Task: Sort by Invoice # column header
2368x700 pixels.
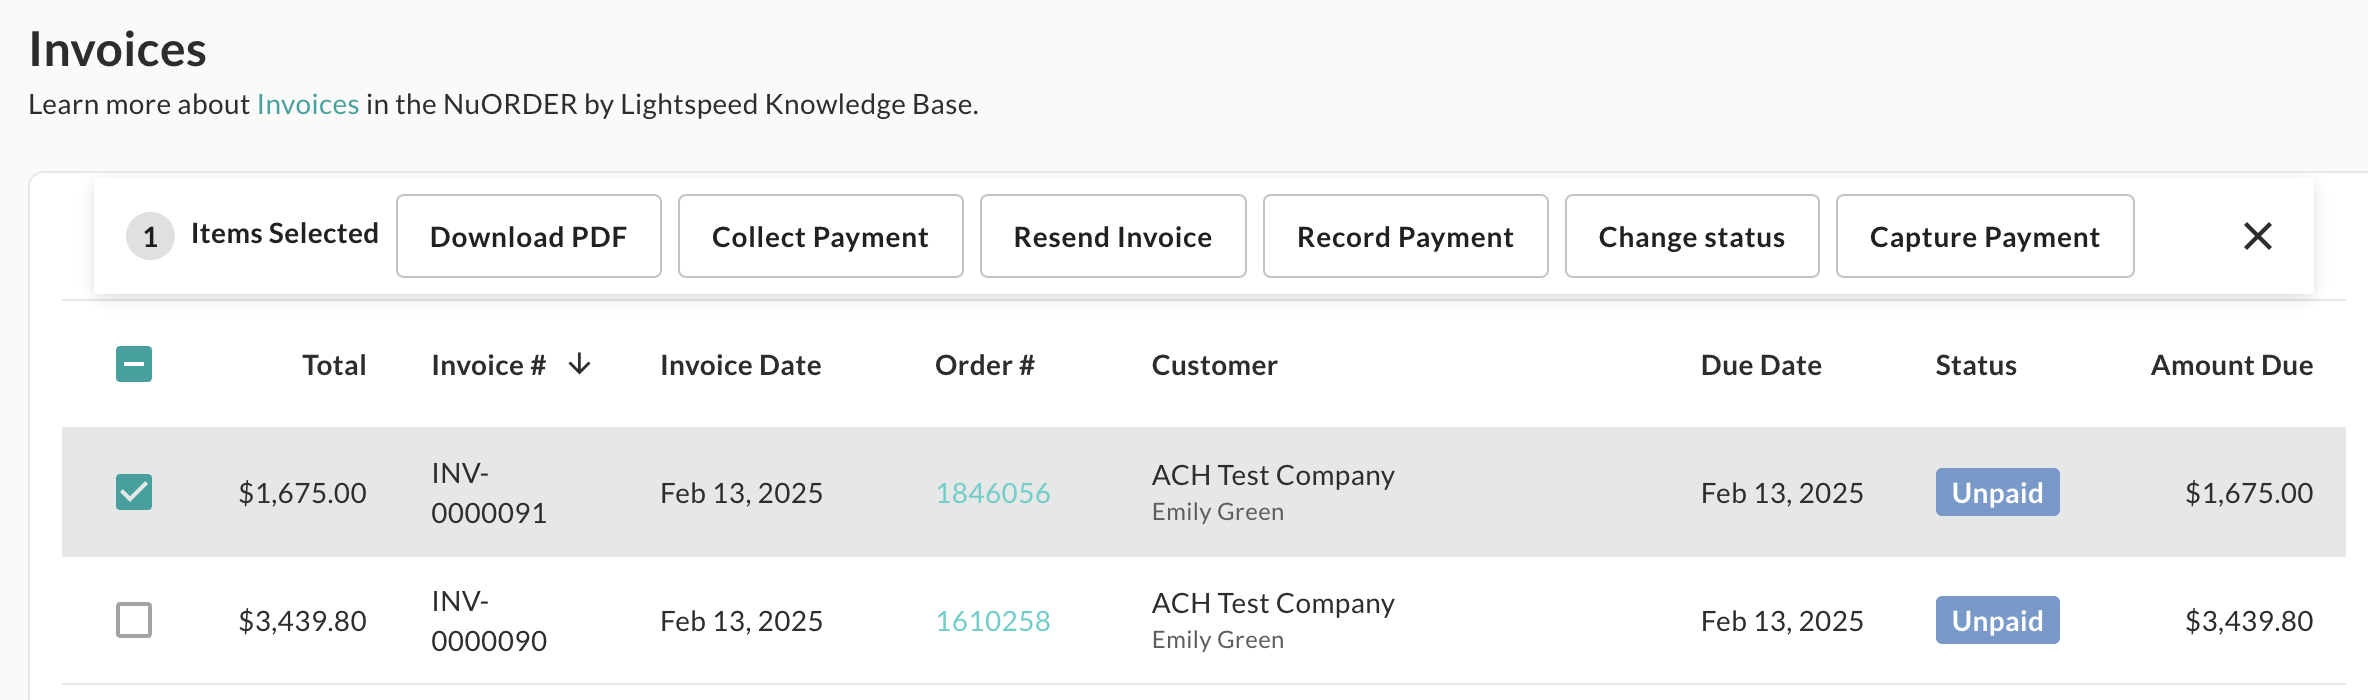Action: [489, 365]
